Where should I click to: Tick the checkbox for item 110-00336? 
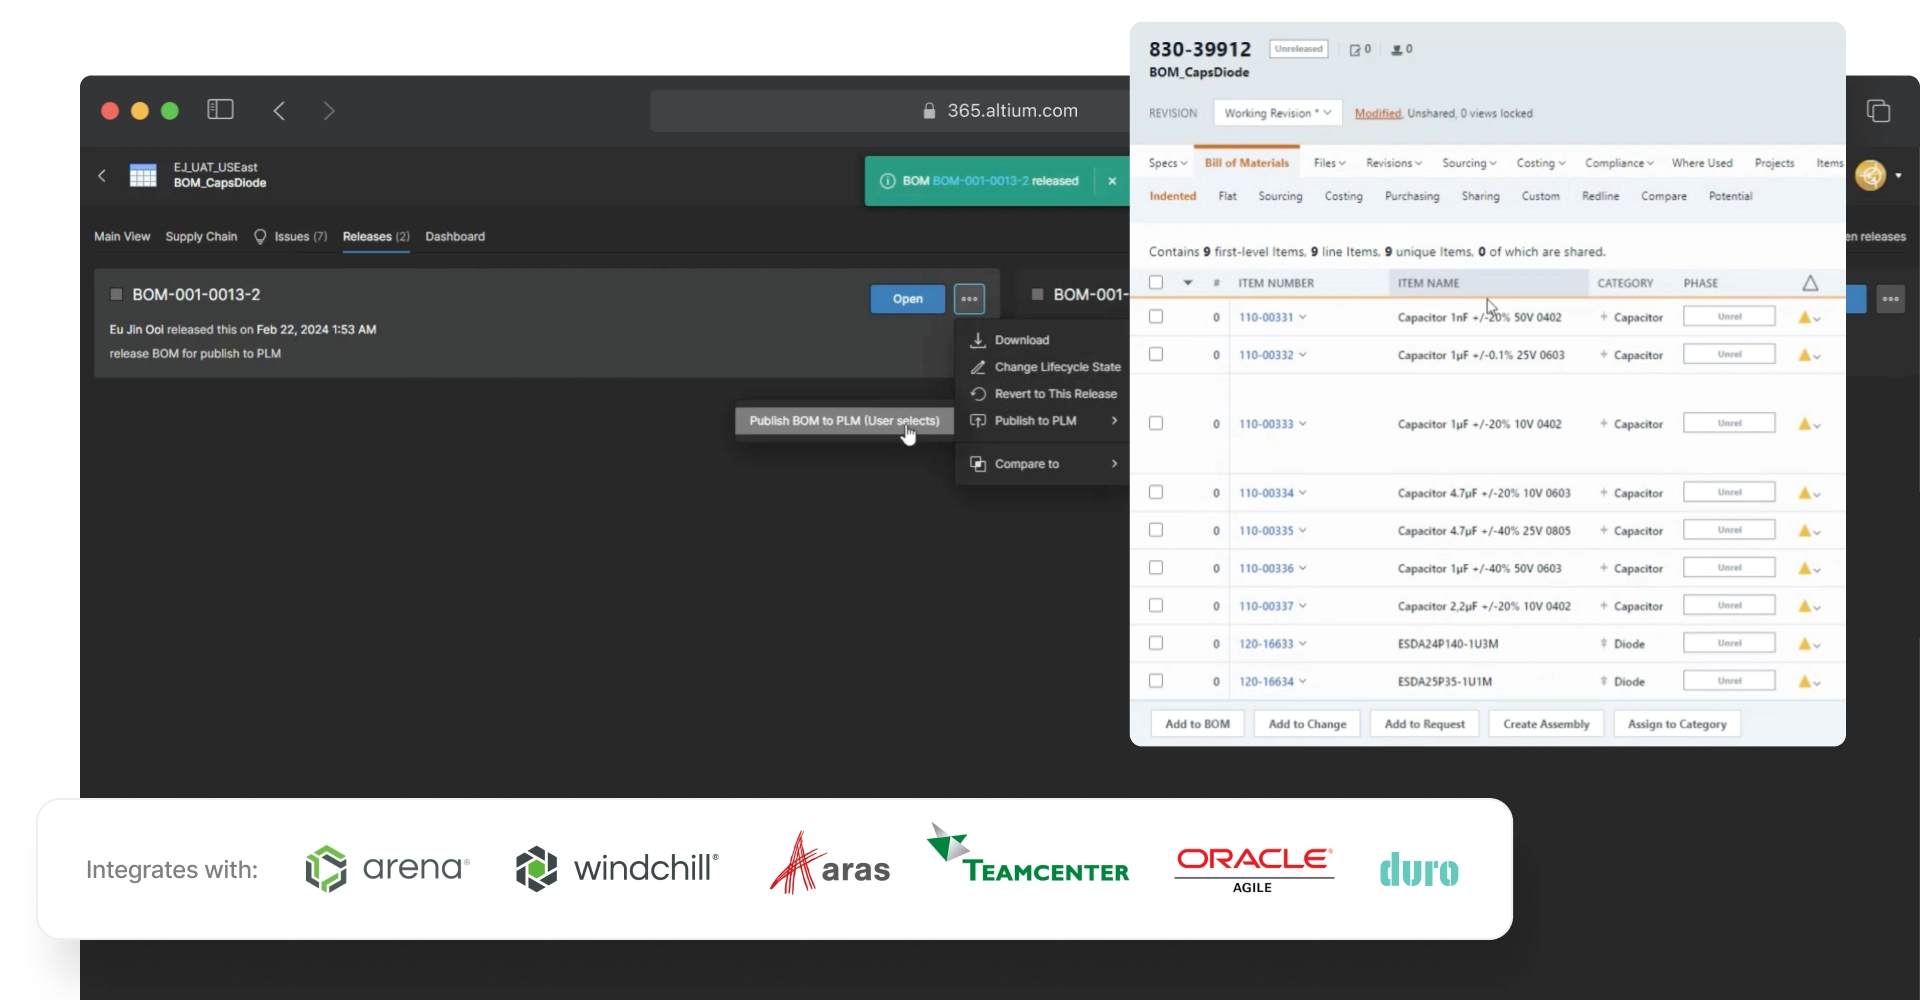tap(1156, 568)
